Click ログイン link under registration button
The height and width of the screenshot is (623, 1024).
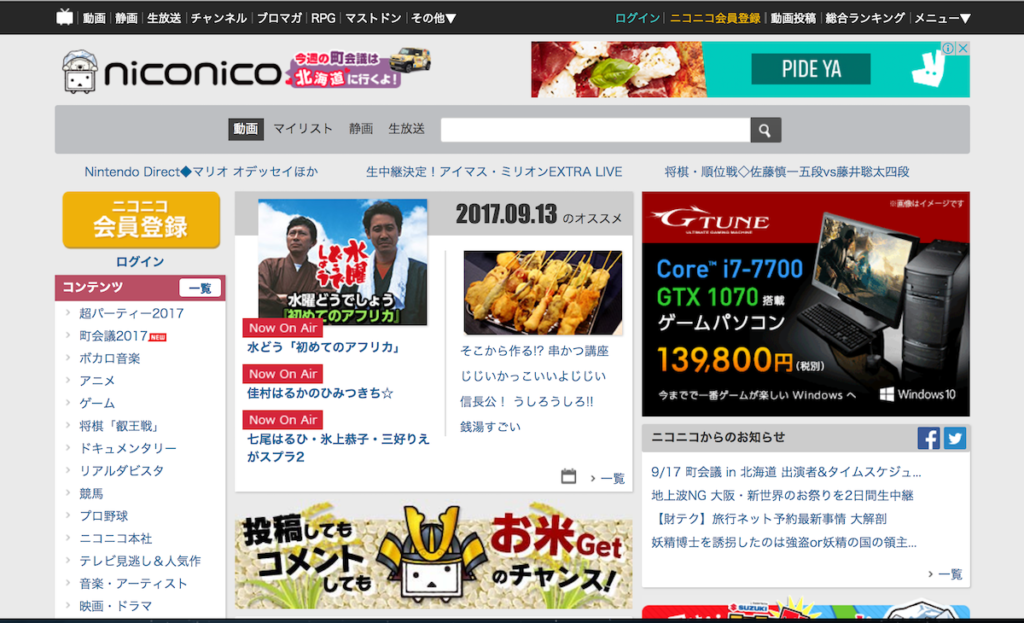click(140, 262)
